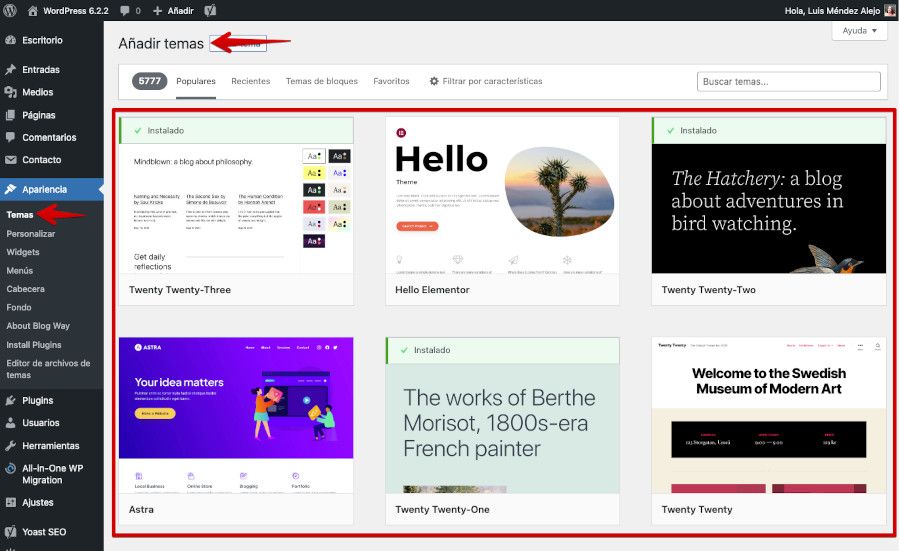Click the Ajustes settings icon
900x551 pixels.
(x=10, y=502)
